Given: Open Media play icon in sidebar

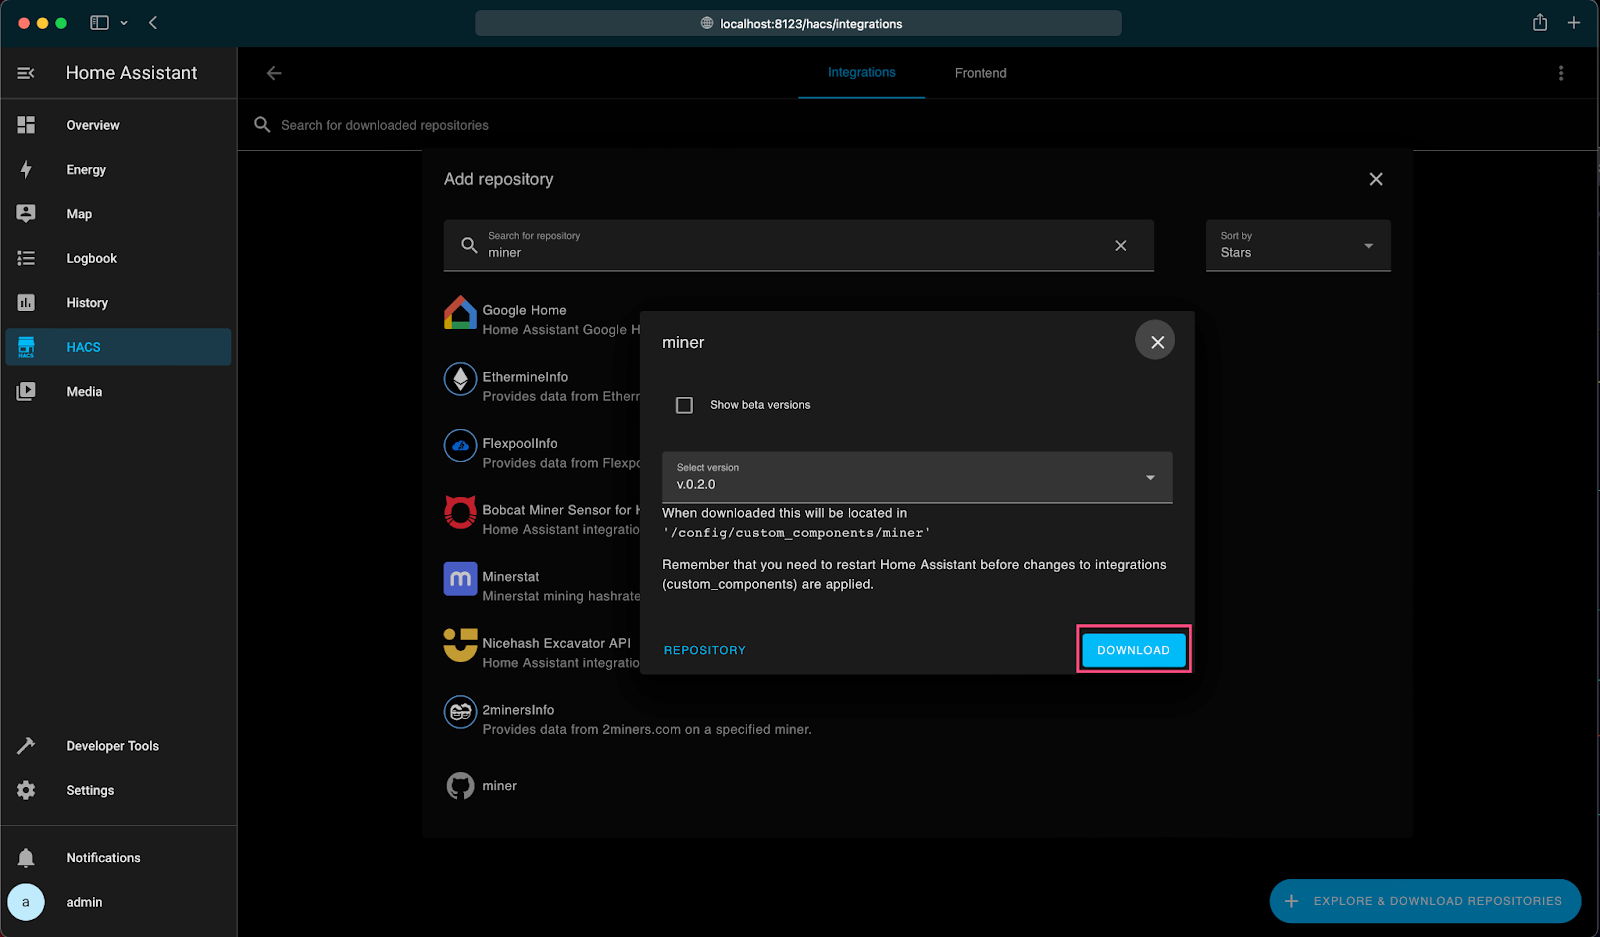Looking at the screenshot, I should tap(26, 391).
